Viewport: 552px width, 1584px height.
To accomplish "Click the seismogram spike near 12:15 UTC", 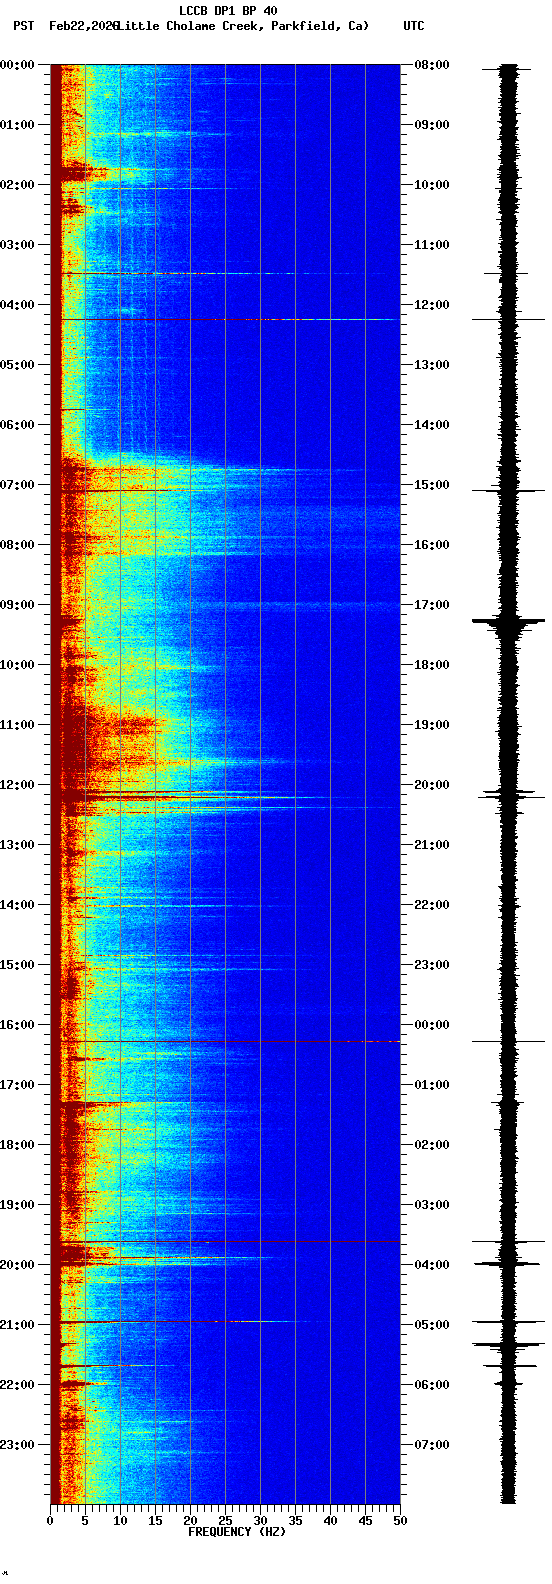I will pyautogui.click(x=508, y=319).
